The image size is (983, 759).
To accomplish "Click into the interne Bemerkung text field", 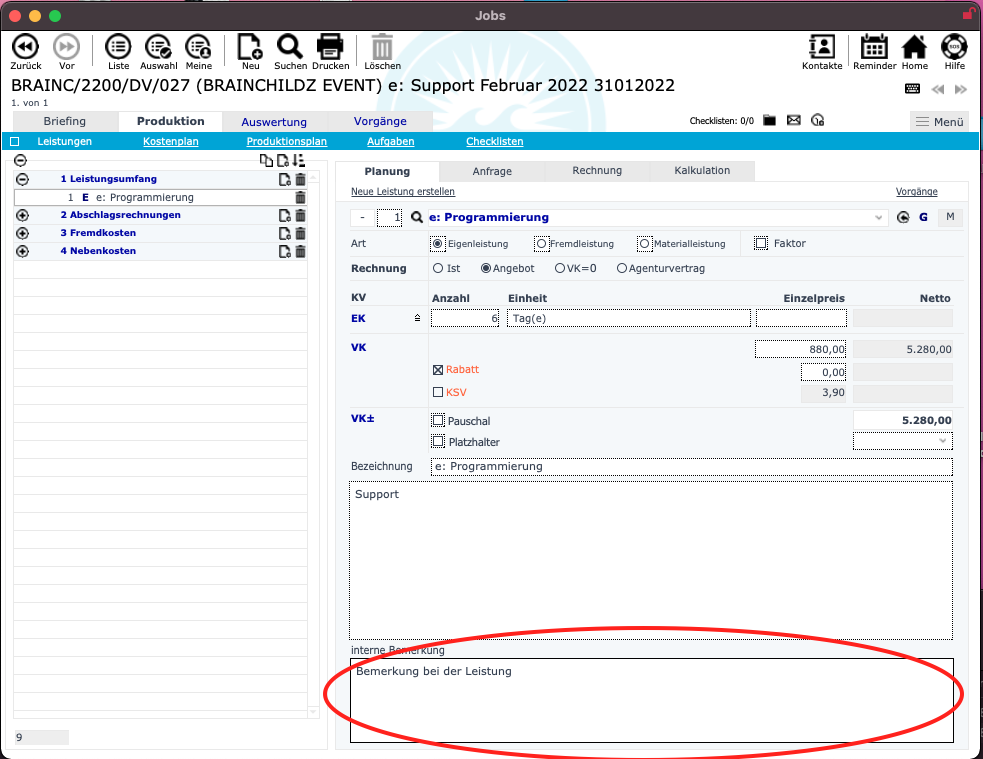I will pos(650,700).
